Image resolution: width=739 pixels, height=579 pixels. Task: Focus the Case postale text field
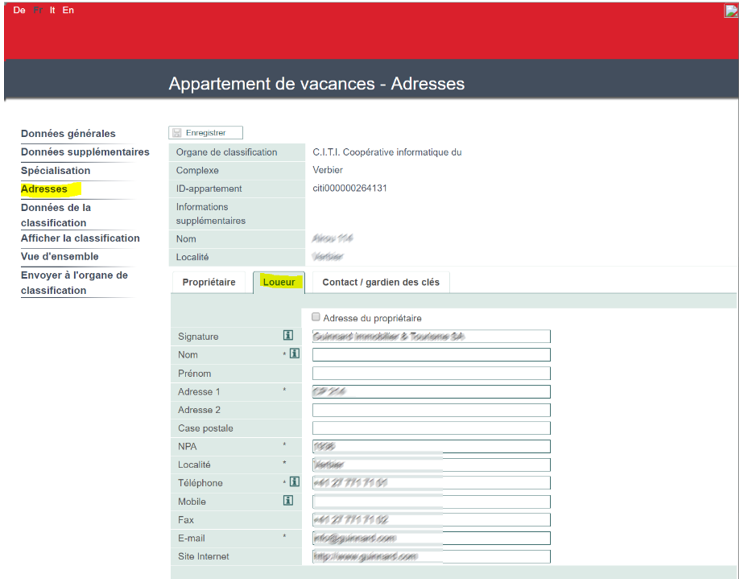coord(431,428)
